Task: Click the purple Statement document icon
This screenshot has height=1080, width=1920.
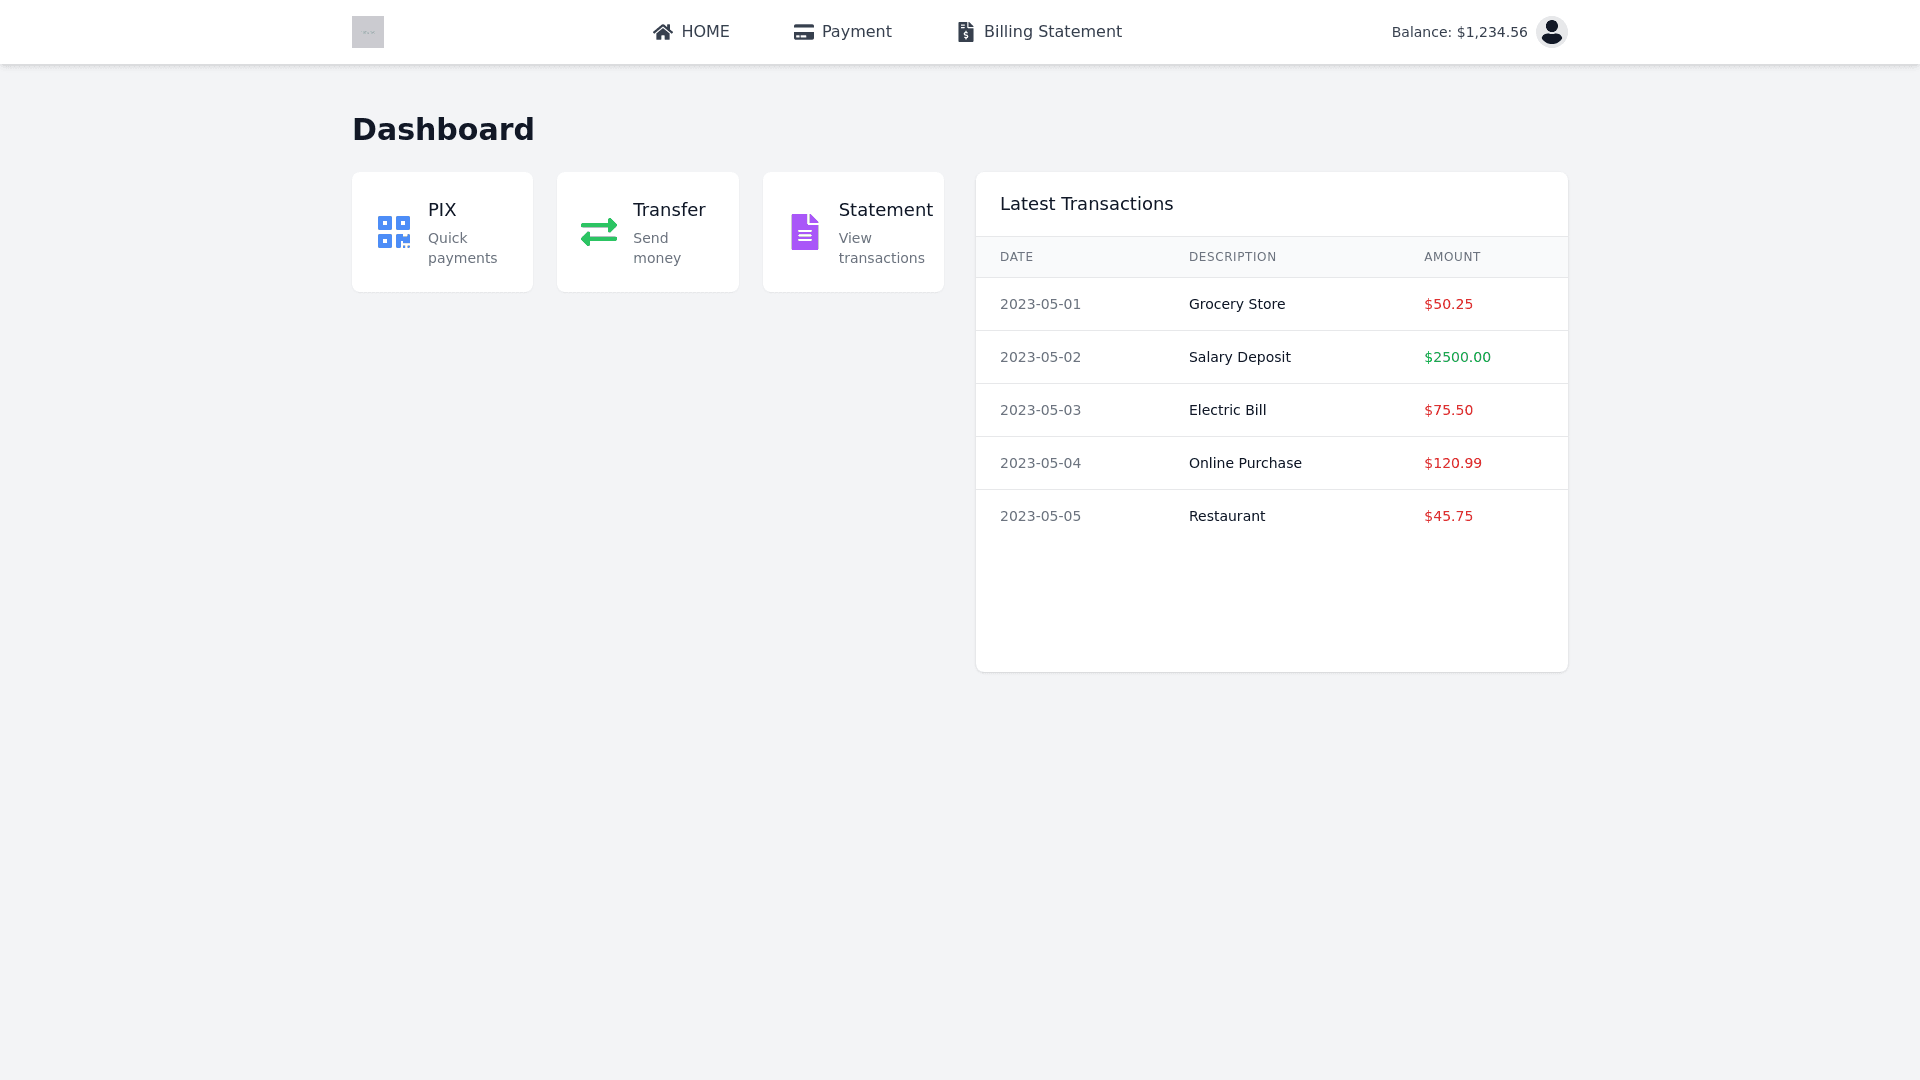Action: (805, 232)
